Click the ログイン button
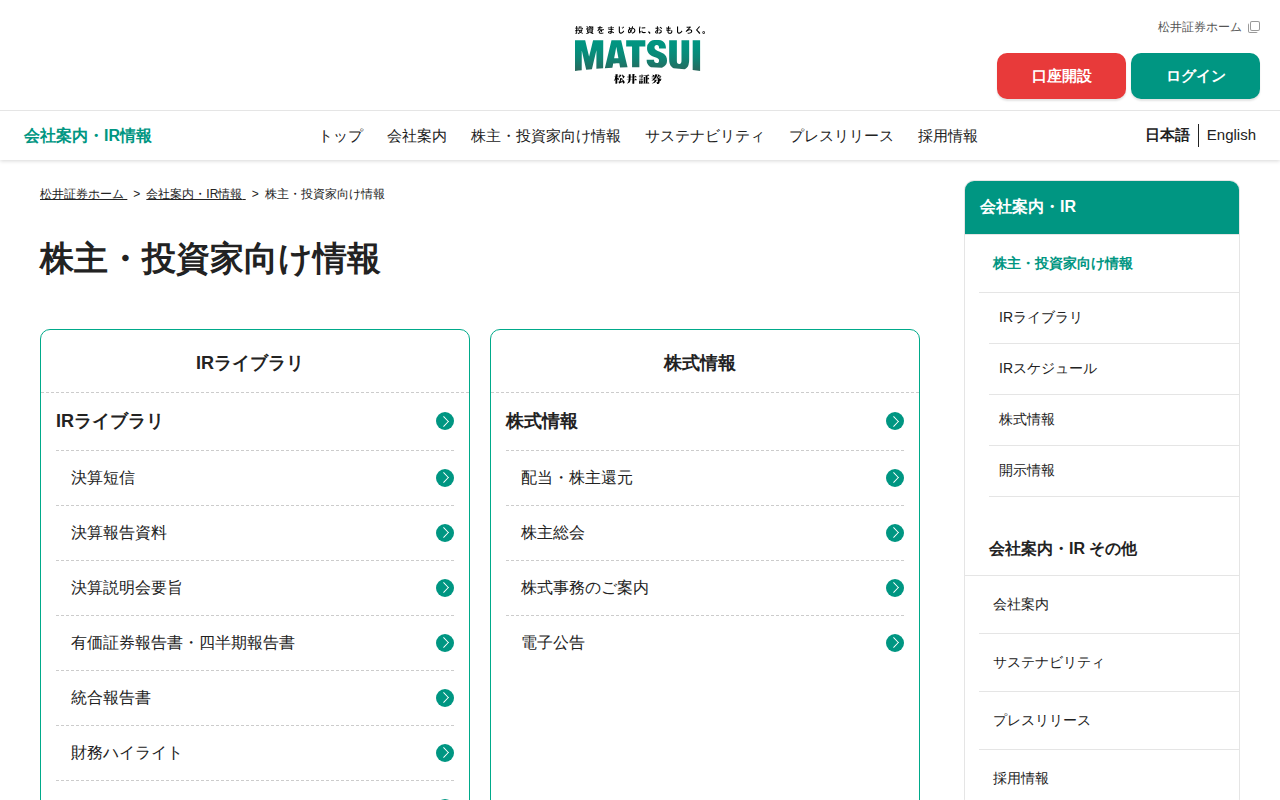Image resolution: width=1280 pixels, height=800 pixels. [1195, 76]
